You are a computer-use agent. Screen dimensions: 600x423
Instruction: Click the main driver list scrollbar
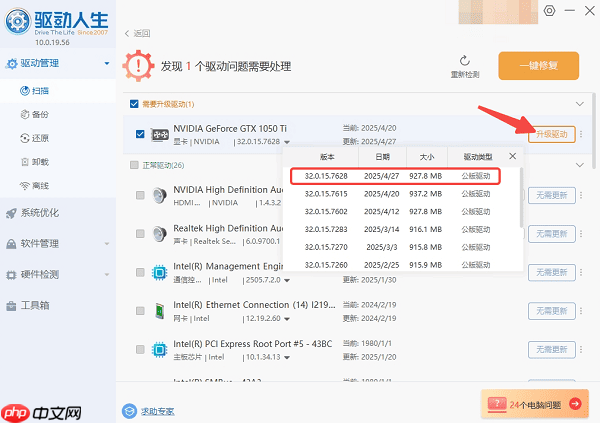click(x=594, y=131)
